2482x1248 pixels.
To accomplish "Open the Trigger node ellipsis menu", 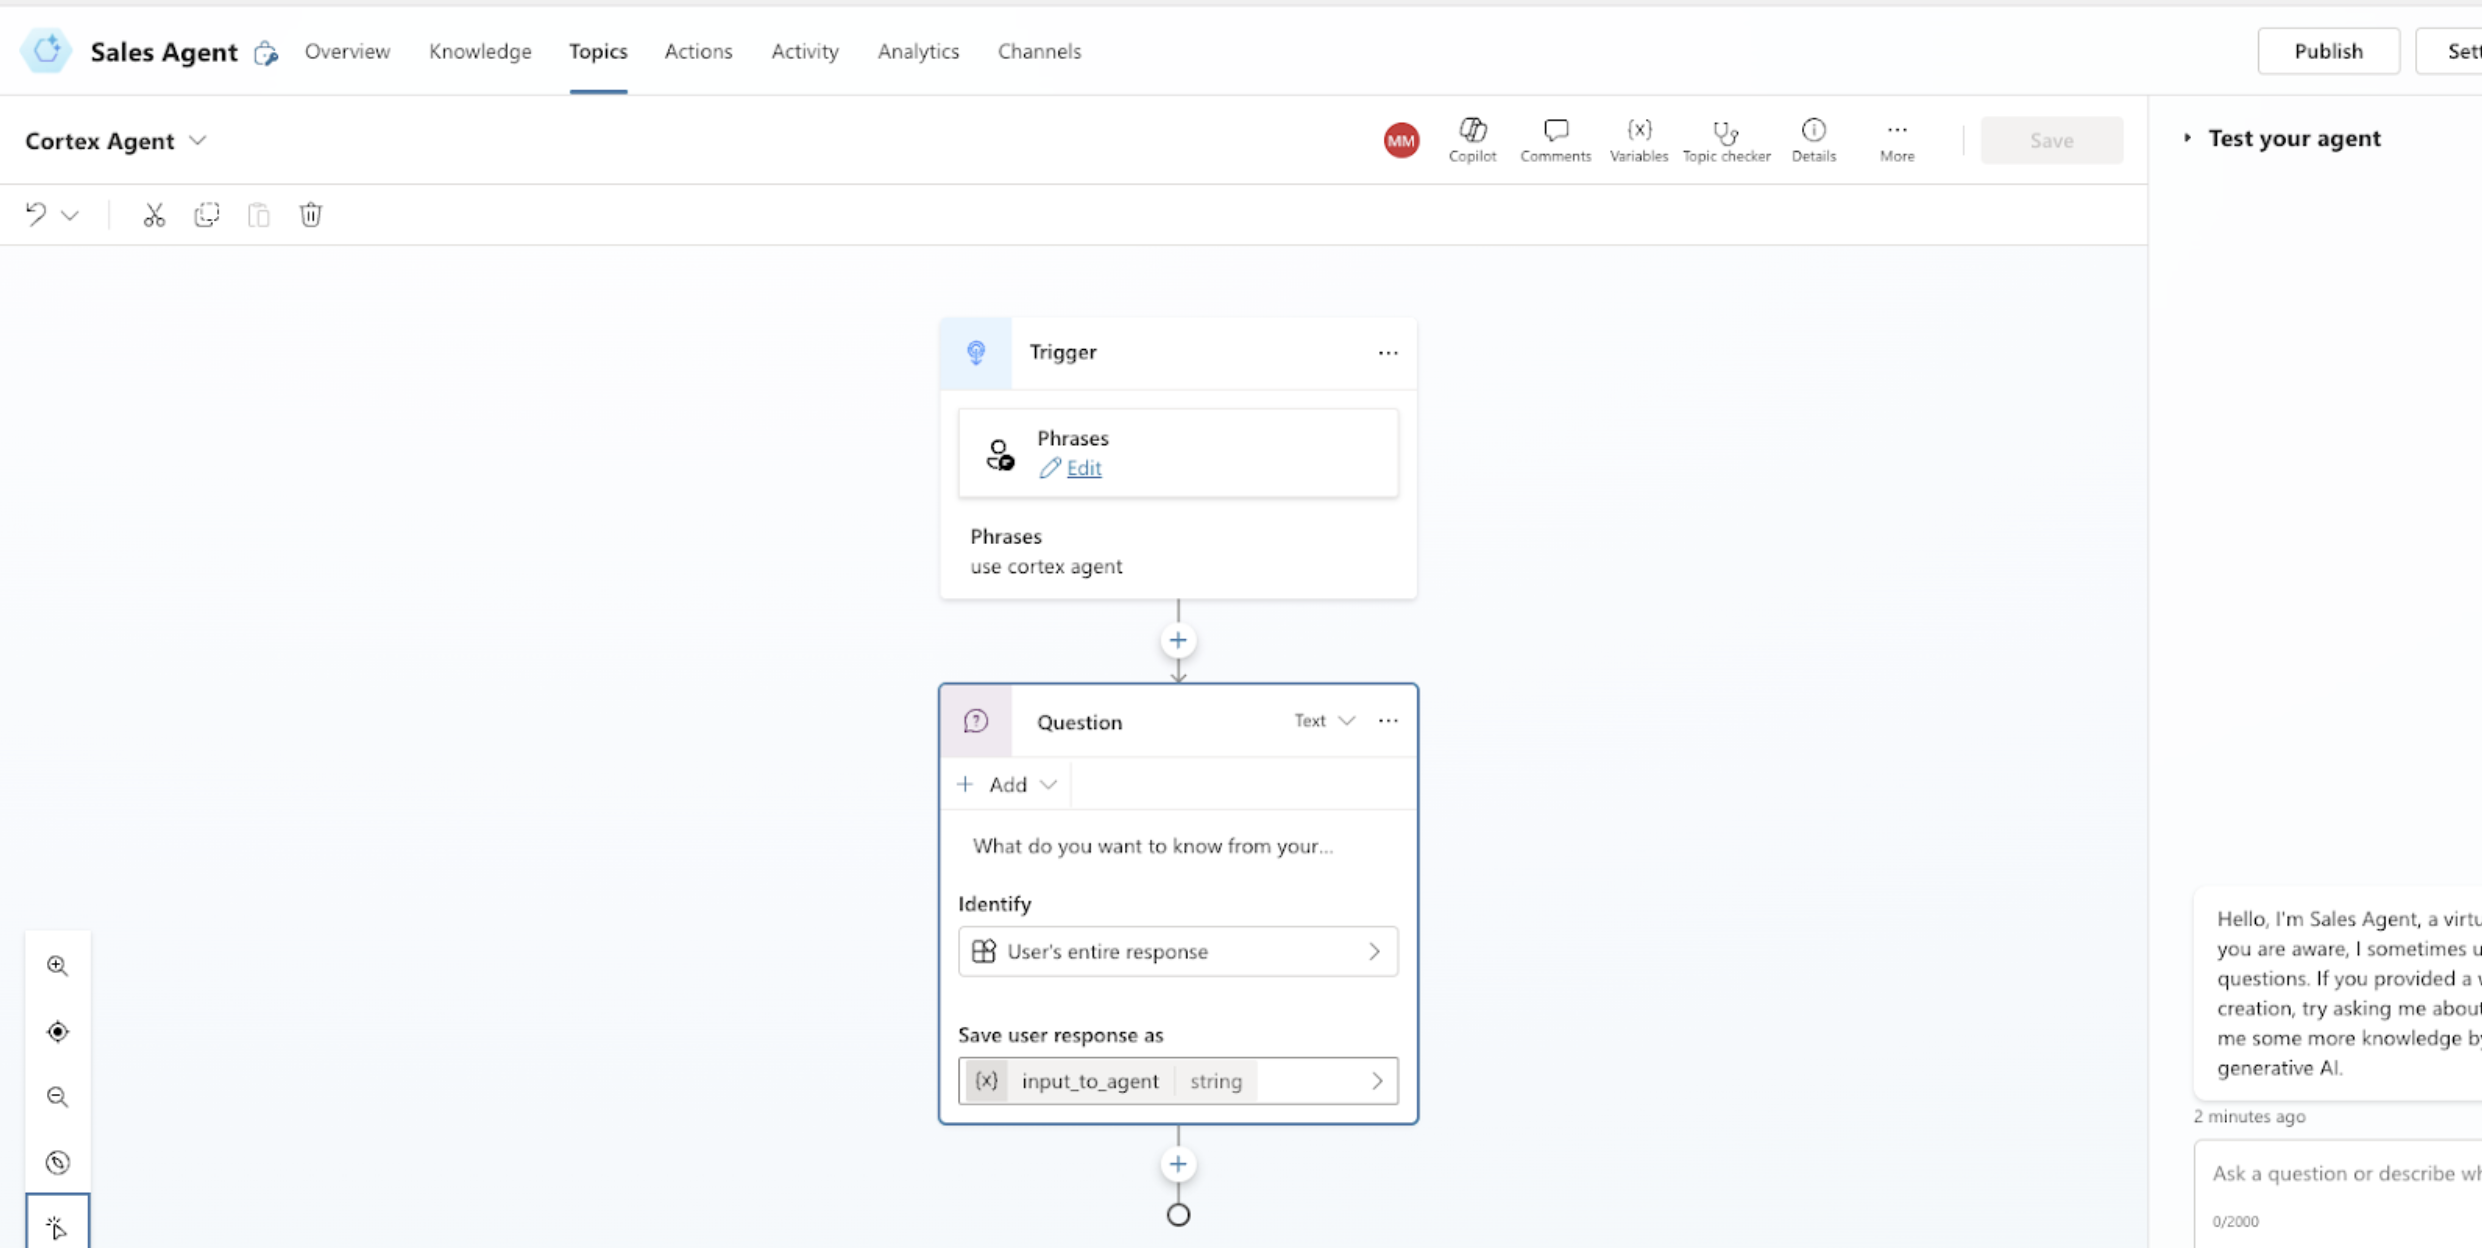I will pos(1388,353).
